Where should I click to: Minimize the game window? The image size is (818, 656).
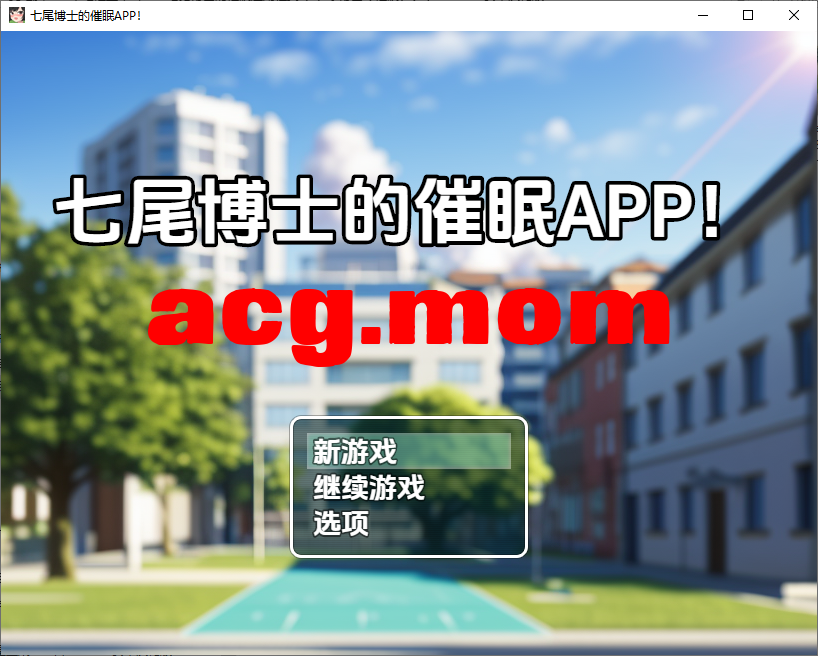[x=703, y=16]
